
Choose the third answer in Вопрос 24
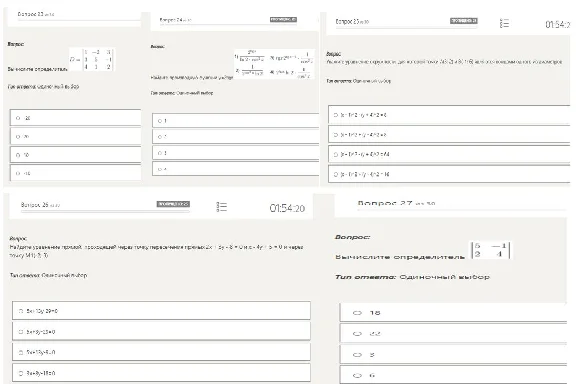tap(235, 152)
